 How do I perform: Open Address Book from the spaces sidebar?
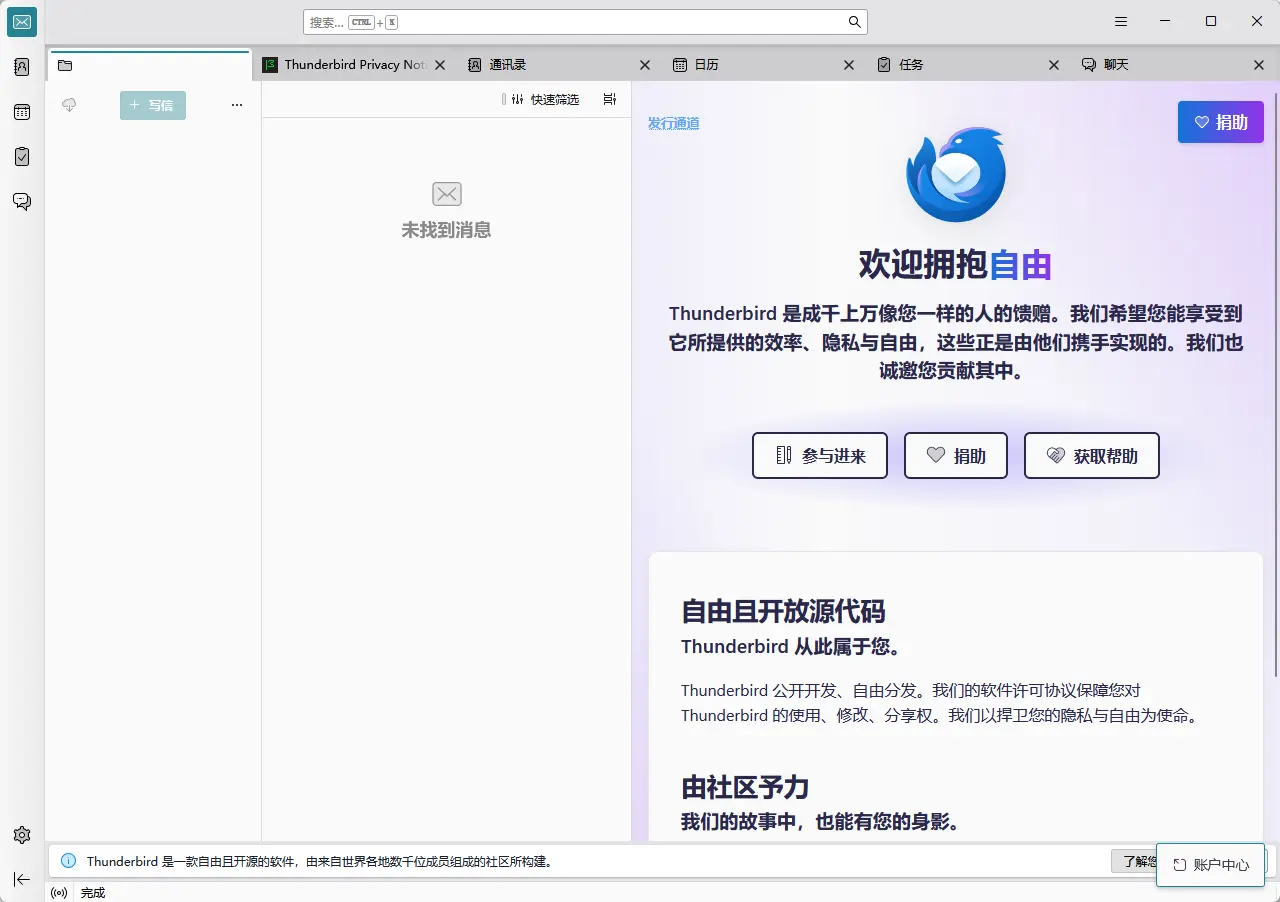pyautogui.click(x=22, y=67)
